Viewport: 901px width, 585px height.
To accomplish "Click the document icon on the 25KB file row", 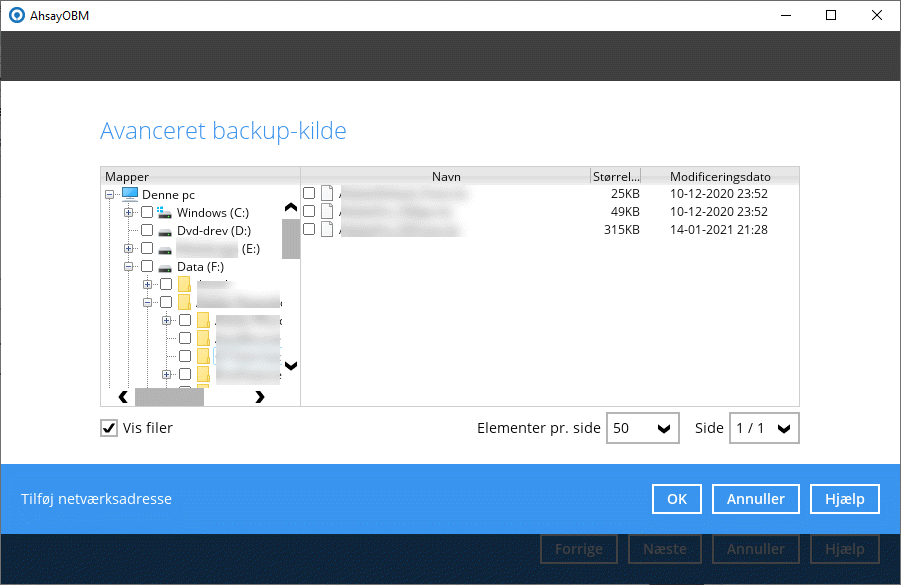I will pos(327,191).
